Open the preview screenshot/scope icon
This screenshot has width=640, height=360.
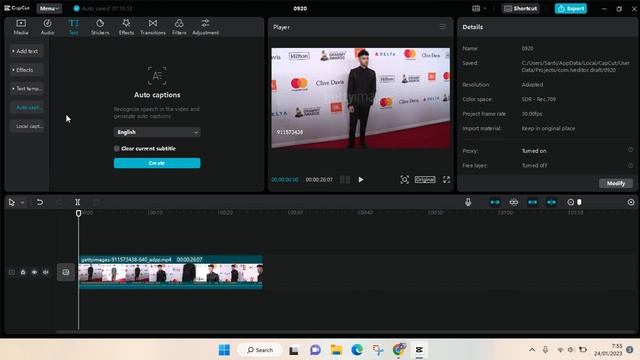point(404,180)
